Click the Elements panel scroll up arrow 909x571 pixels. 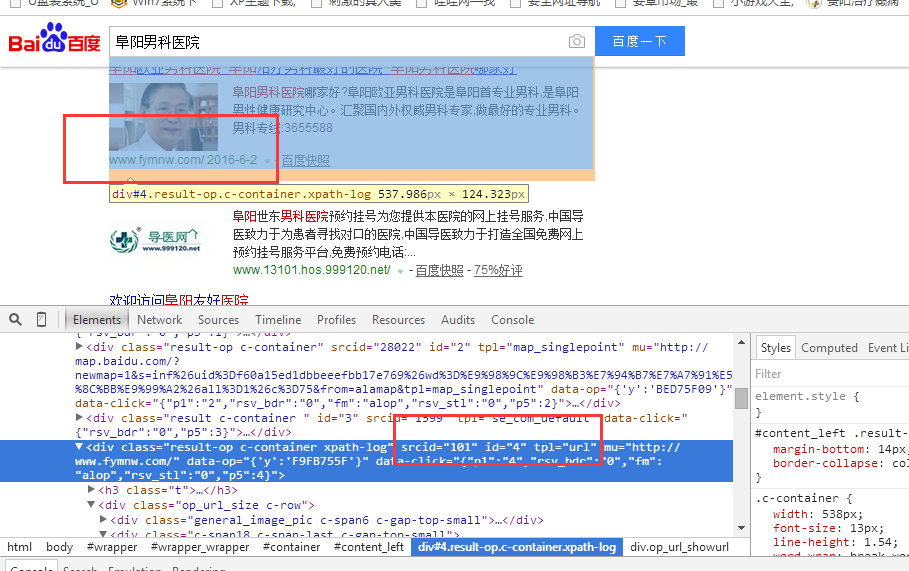(x=741, y=343)
